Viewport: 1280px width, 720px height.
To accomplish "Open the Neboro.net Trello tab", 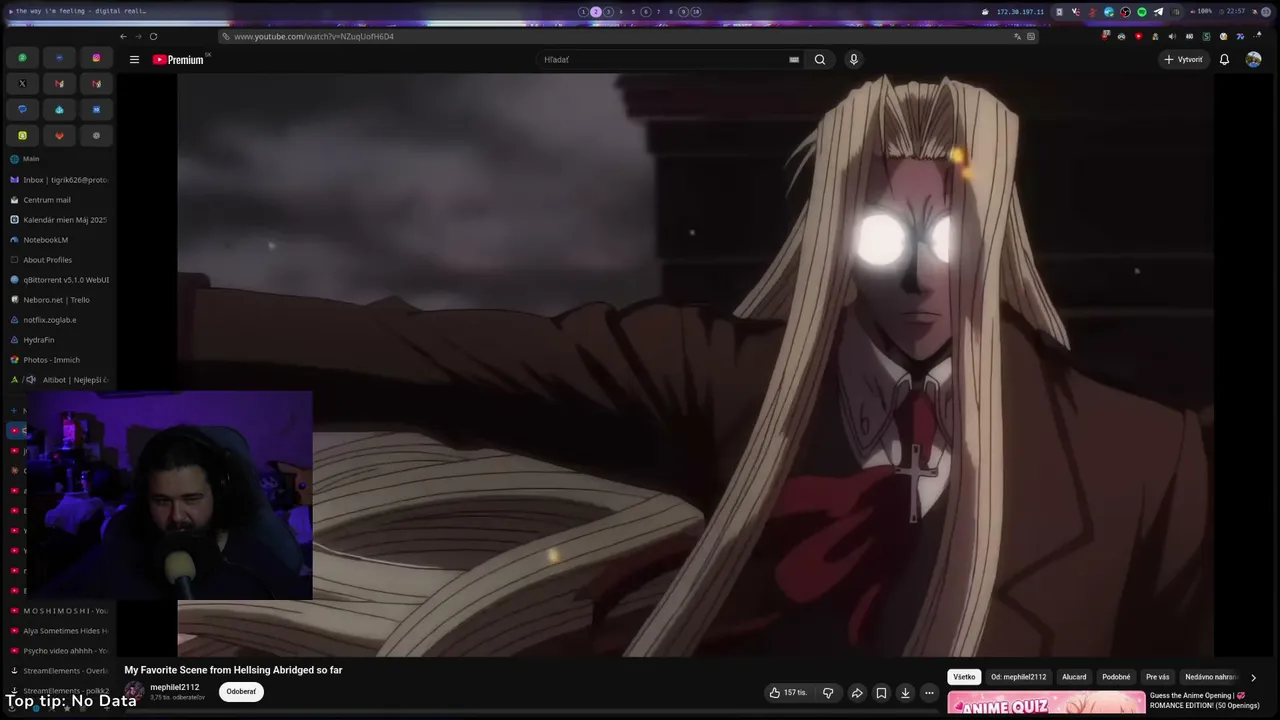I will point(60,300).
